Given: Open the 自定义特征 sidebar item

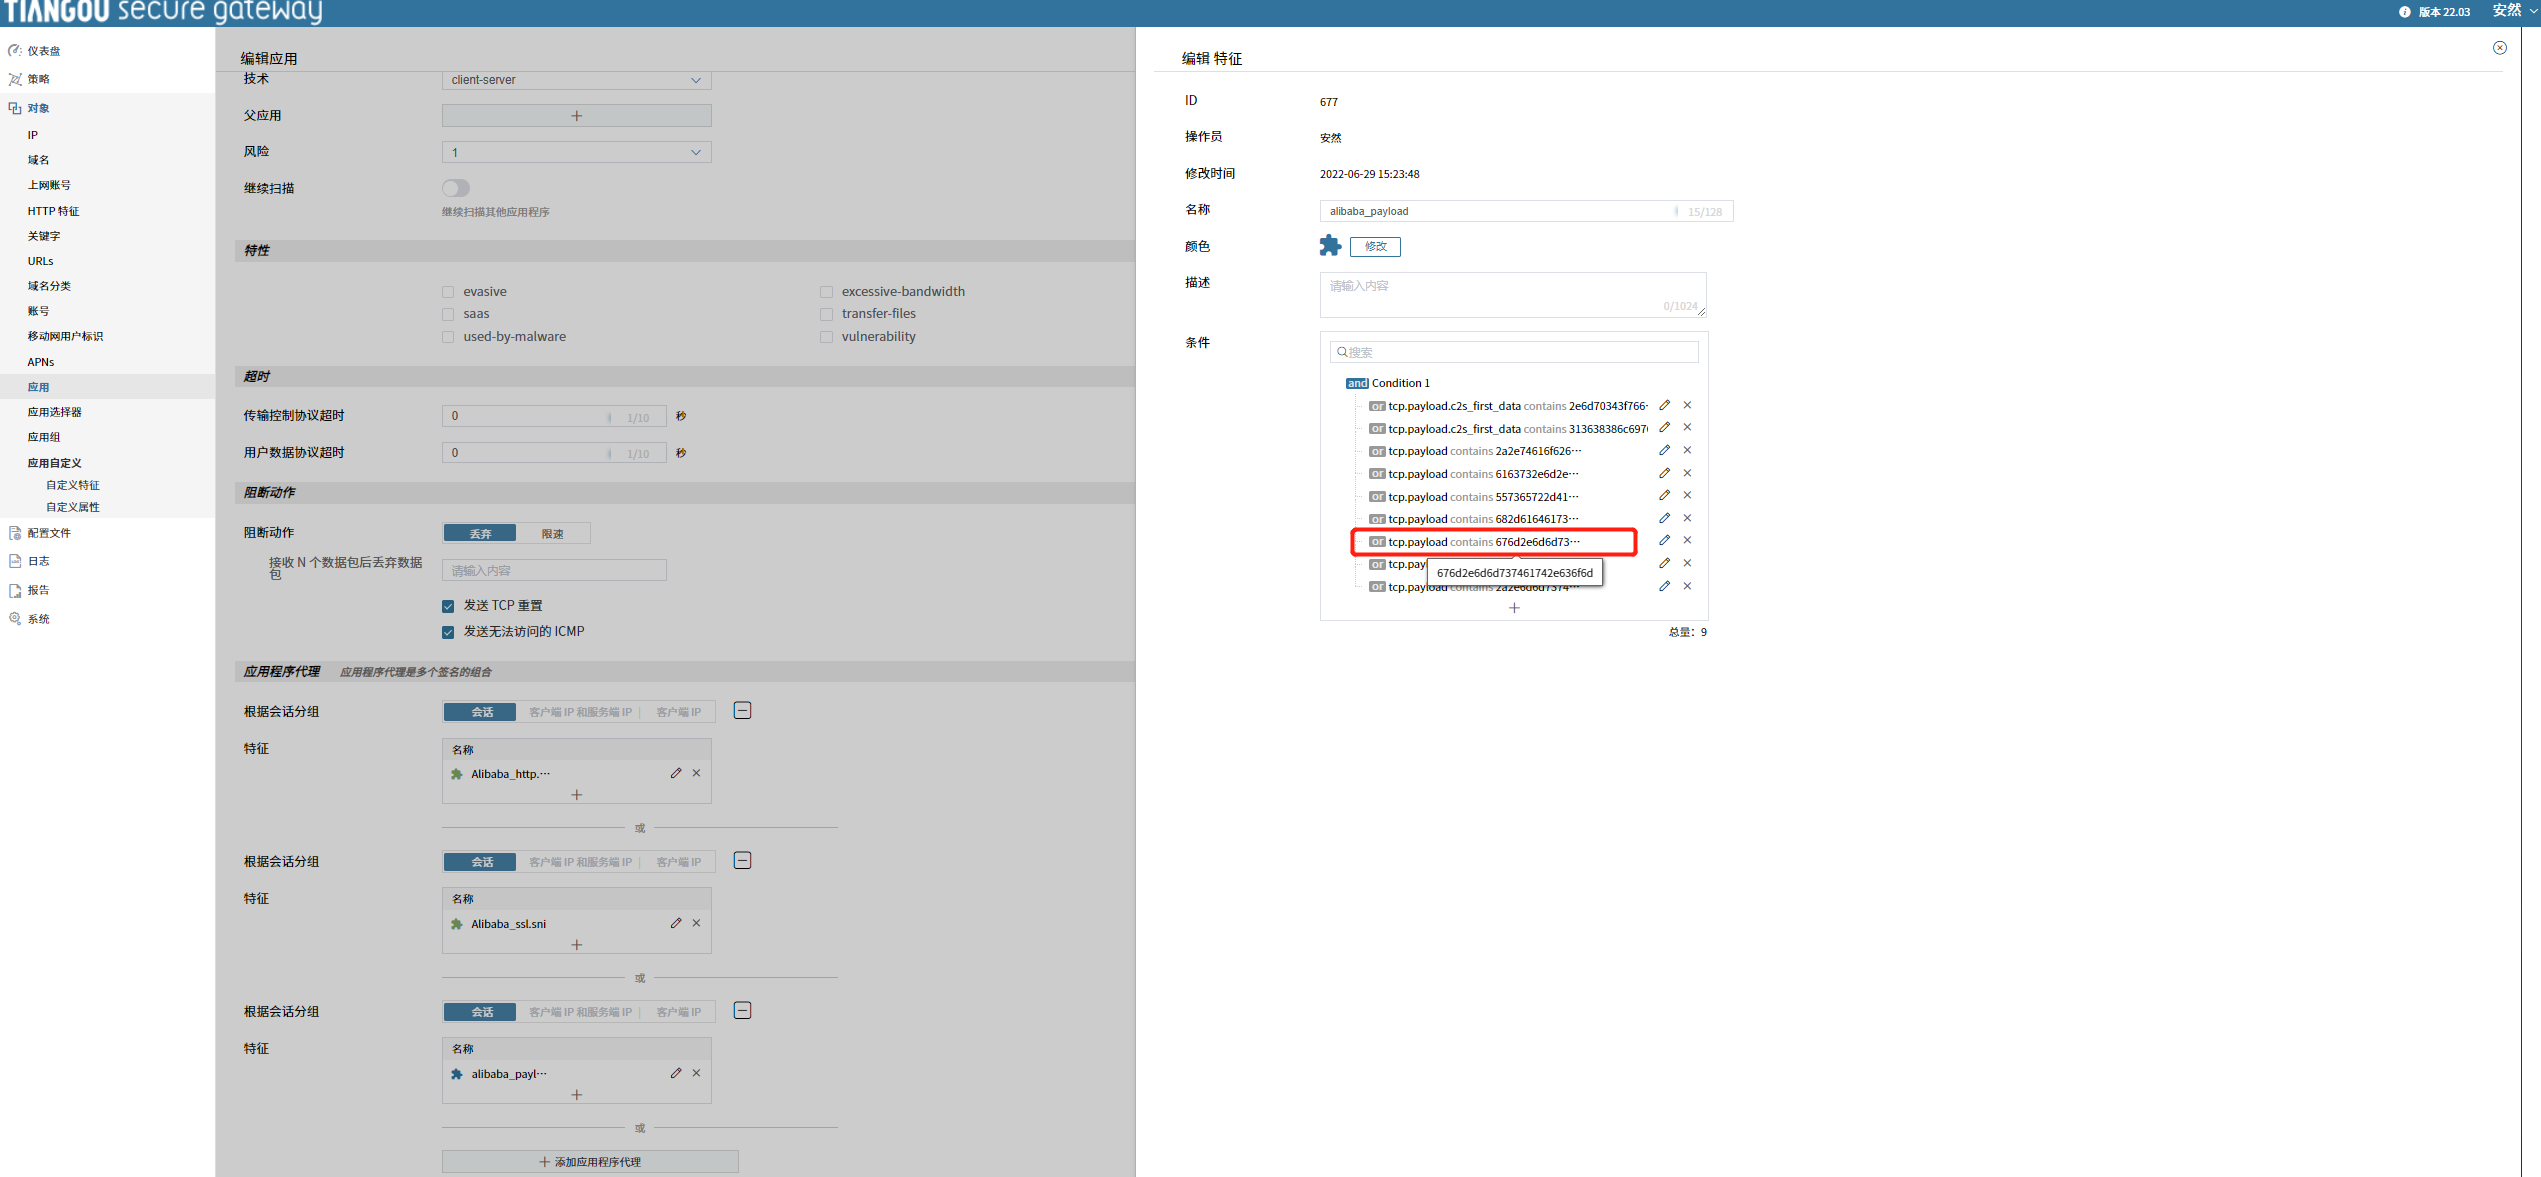Looking at the screenshot, I should [72, 485].
